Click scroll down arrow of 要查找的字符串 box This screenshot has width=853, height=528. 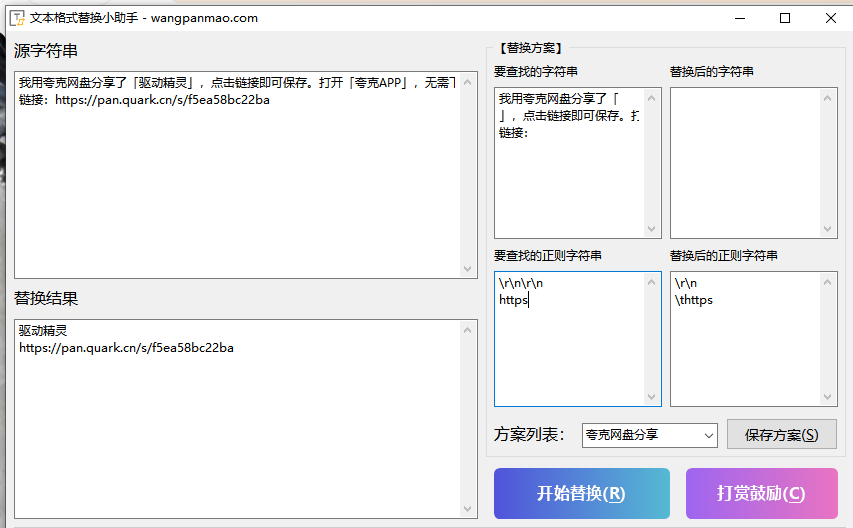point(652,229)
